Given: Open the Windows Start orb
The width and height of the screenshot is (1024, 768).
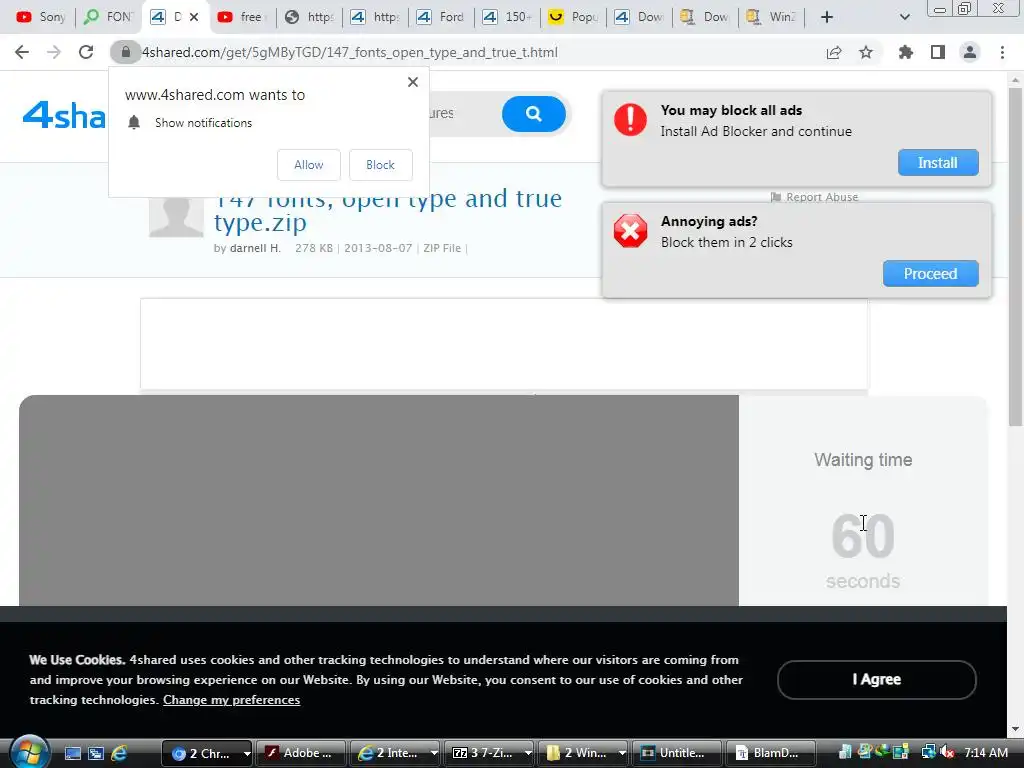Looking at the screenshot, I should (x=28, y=752).
